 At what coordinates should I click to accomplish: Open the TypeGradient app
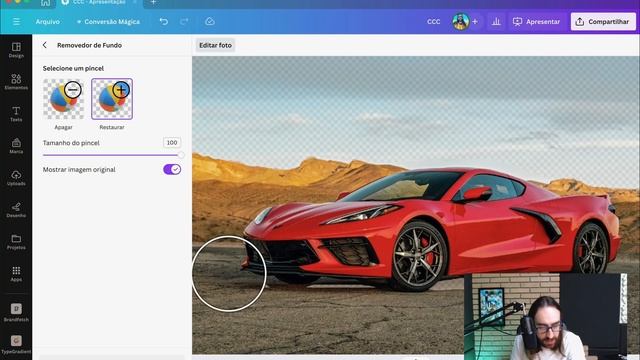[16, 344]
